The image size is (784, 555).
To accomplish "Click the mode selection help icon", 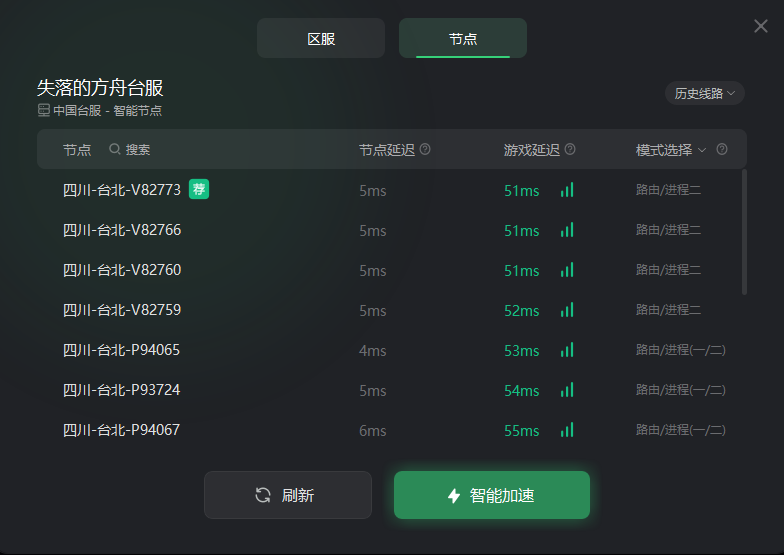I will point(722,150).
